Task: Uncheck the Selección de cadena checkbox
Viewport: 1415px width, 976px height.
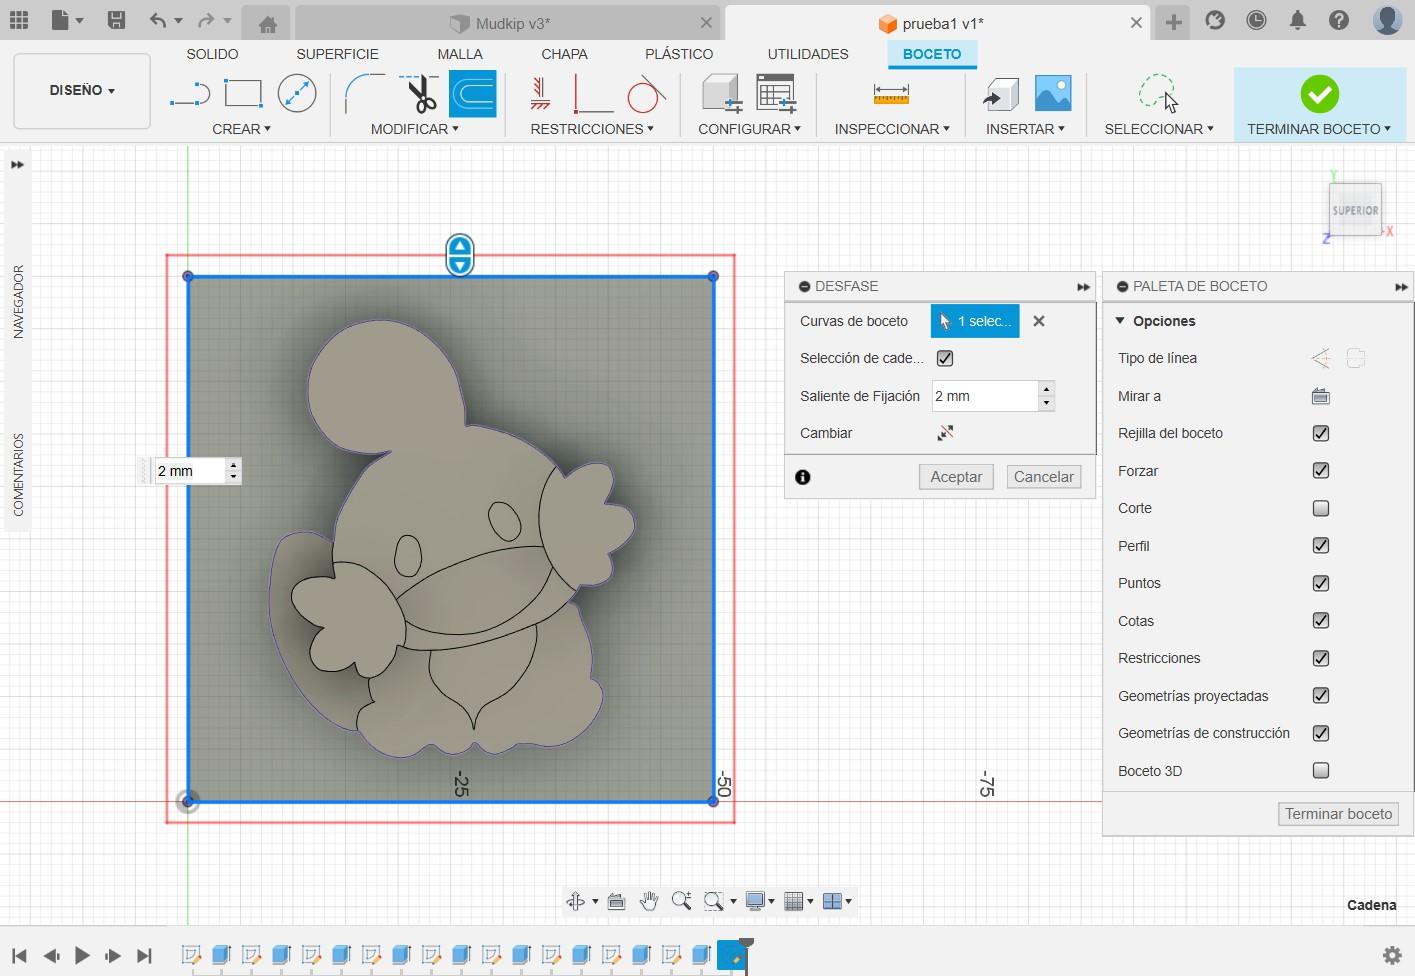Action: point(945,358)
